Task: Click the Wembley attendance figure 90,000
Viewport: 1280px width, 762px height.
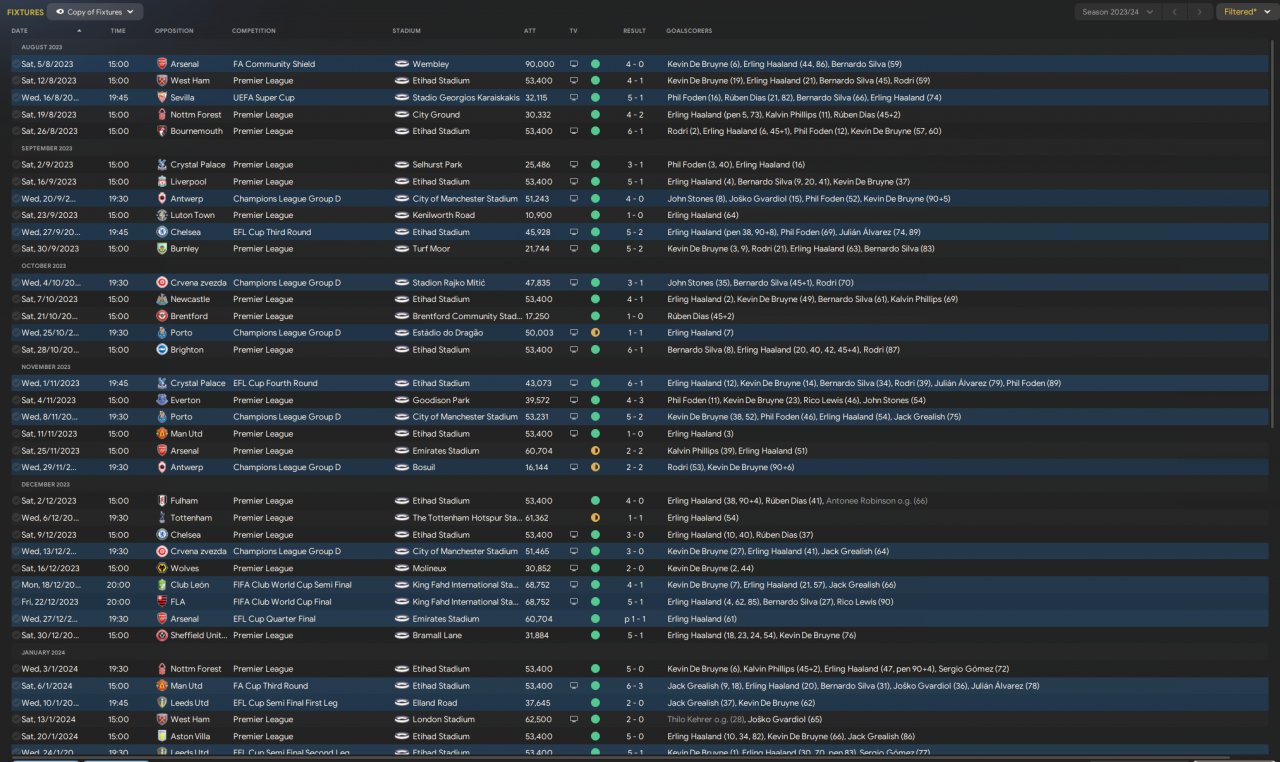Action: (539, 64)
